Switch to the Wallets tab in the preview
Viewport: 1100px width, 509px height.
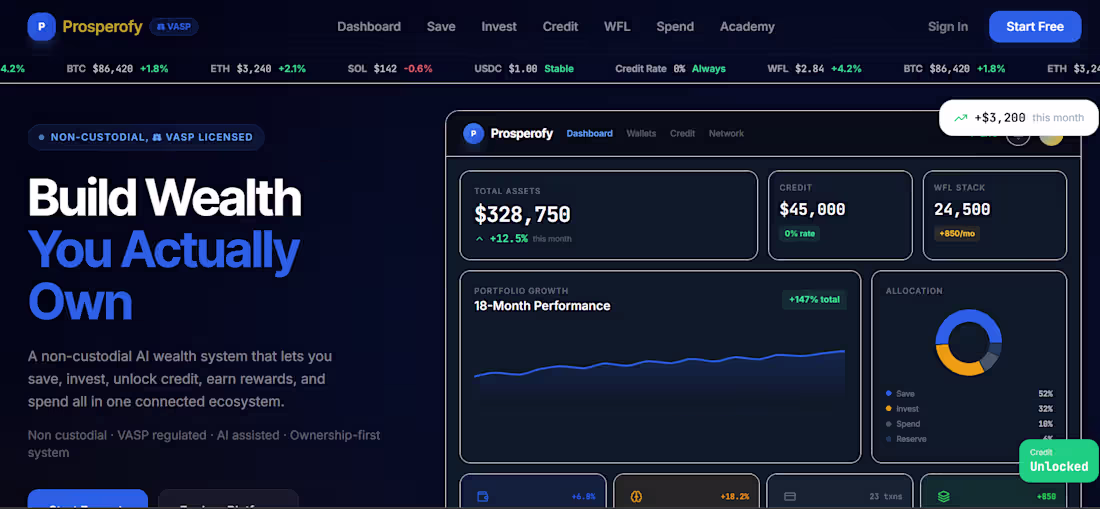click(x=641, y=133)
